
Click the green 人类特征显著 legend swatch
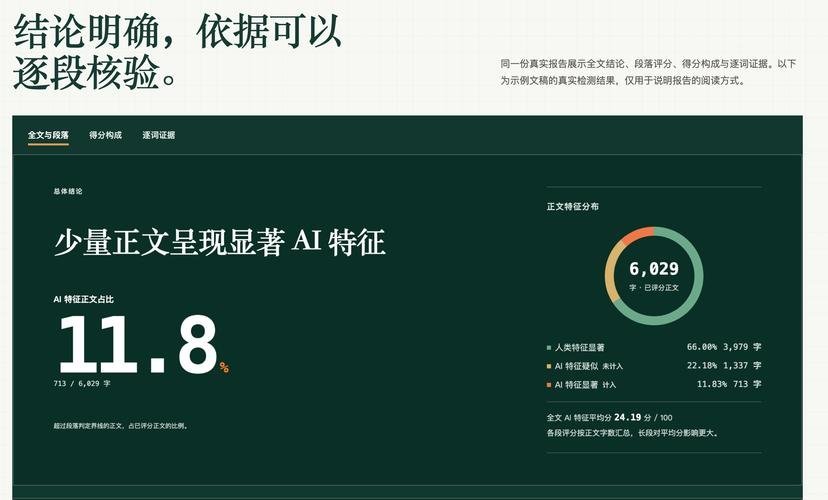click(x=549, y=348)
